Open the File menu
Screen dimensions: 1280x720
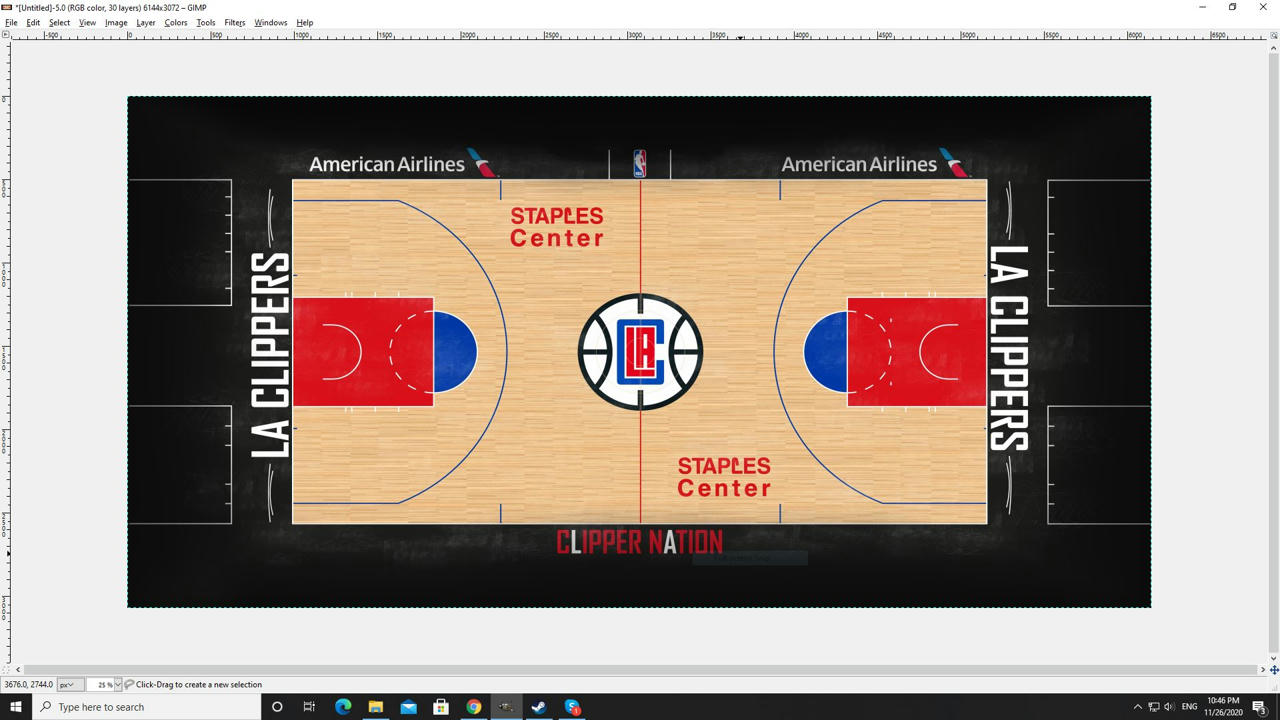point(11,22)
